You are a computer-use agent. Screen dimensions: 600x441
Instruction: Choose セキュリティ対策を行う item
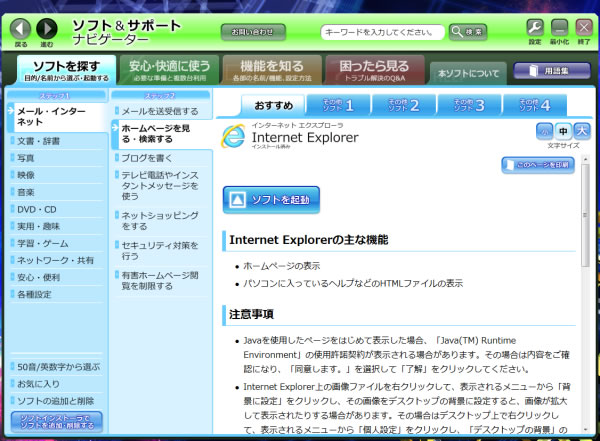pyautogui.click(x=161, y=251)
